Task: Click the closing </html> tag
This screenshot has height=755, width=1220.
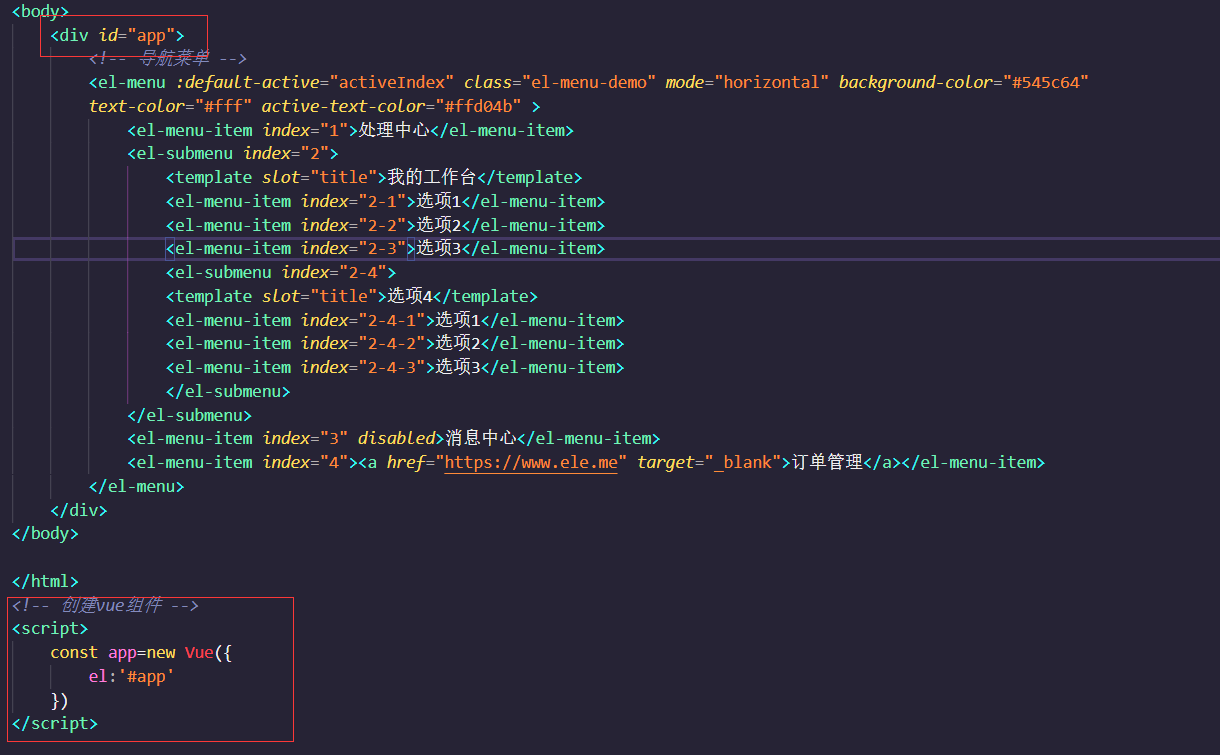Action: pos(45,581)
